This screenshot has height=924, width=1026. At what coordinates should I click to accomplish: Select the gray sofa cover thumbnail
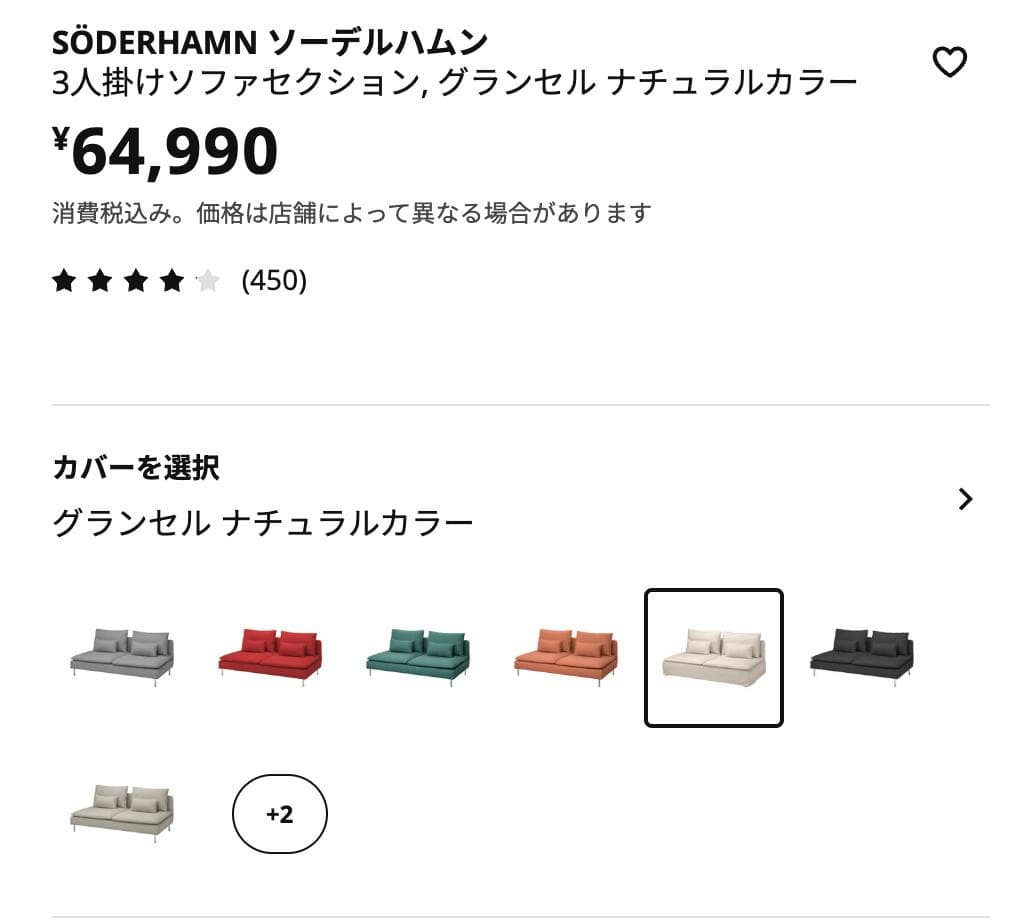click(x=120, y=655)
